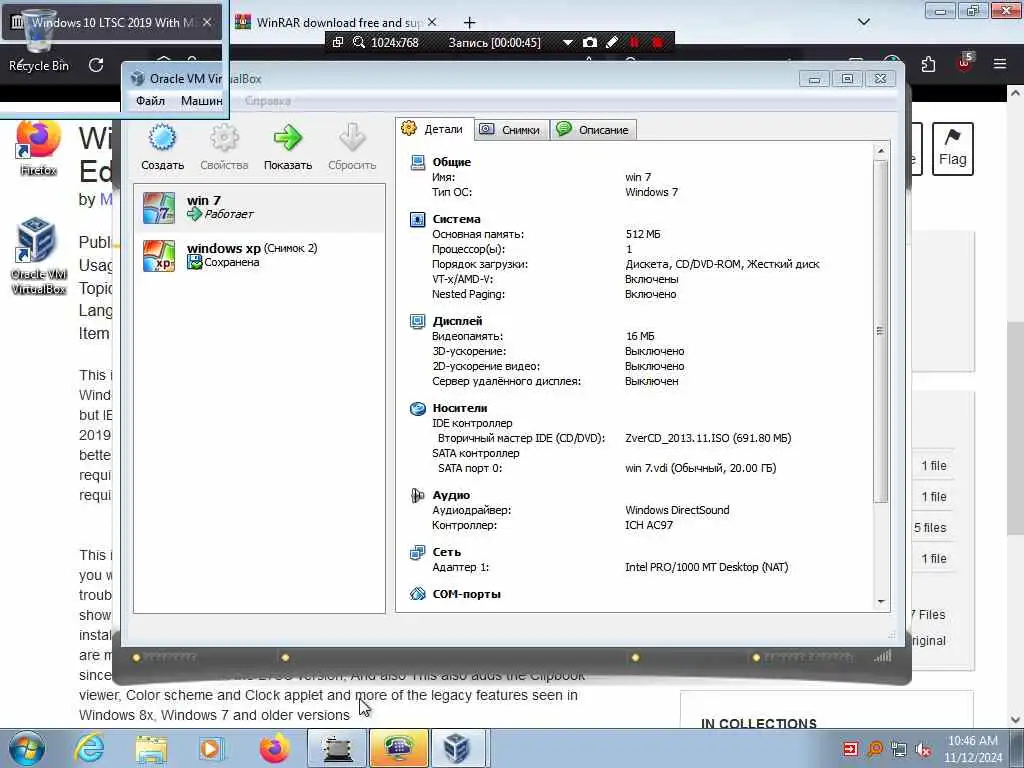Open File Explorer from the taskbar

[151, 748]
